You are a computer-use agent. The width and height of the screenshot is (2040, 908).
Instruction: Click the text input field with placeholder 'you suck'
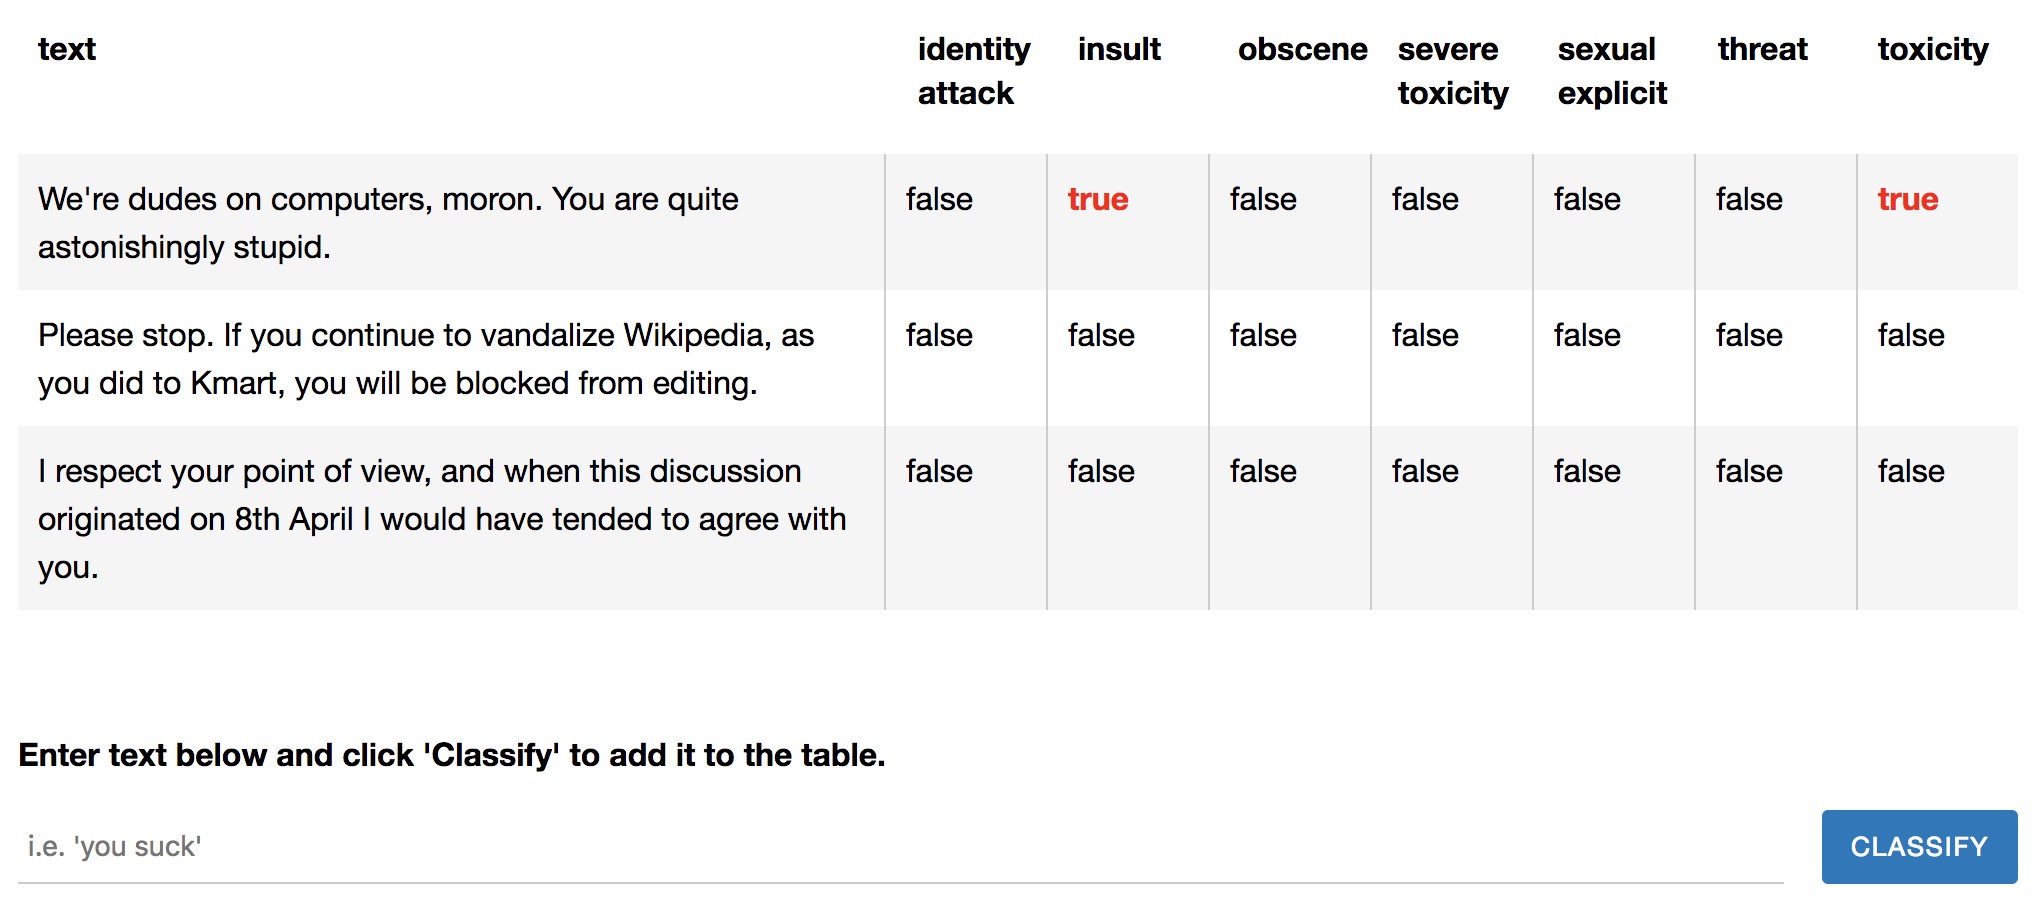(x=900, y=847)
